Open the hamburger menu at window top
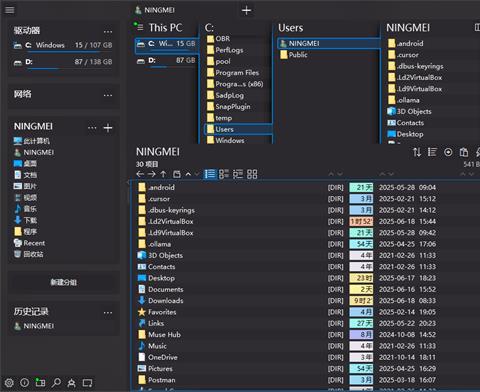 click(x=9, y=10)
